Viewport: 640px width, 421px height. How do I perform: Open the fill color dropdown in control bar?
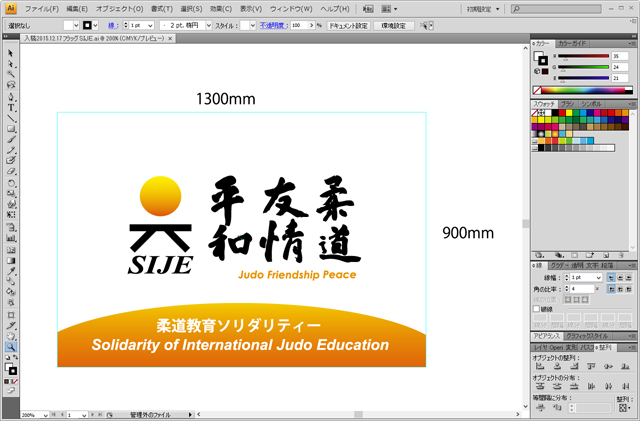tap(76, 25)
